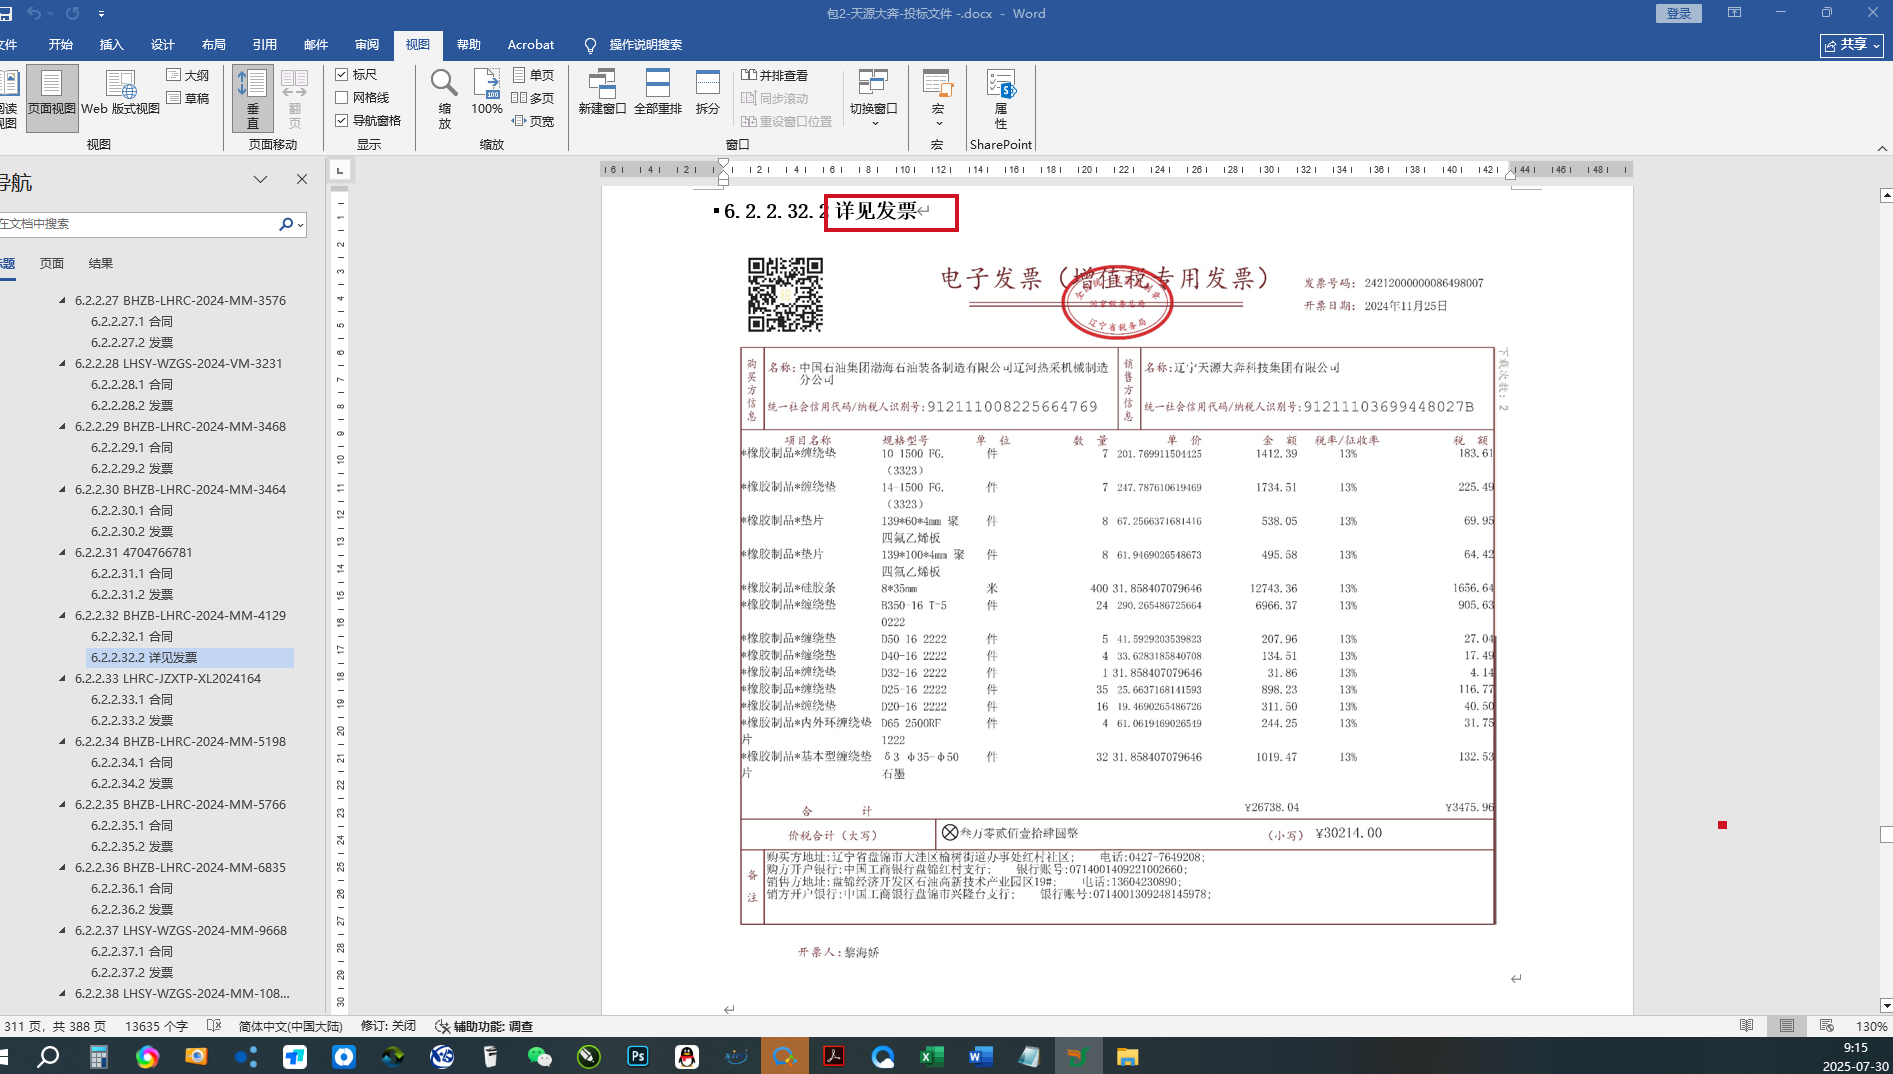Switch to Draft view (草稿)
This screenshot has height=1074, width=1893.
(188, 98)
